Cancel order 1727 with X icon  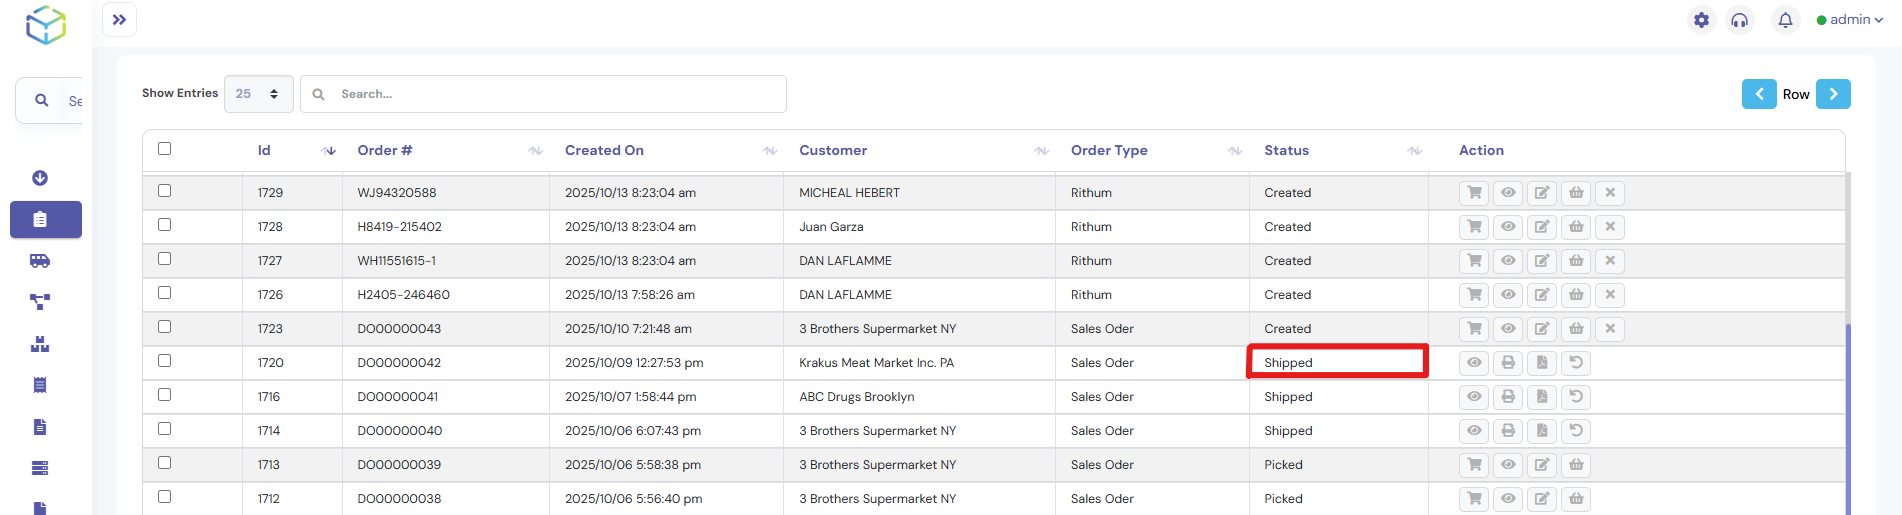point(1610,261)
